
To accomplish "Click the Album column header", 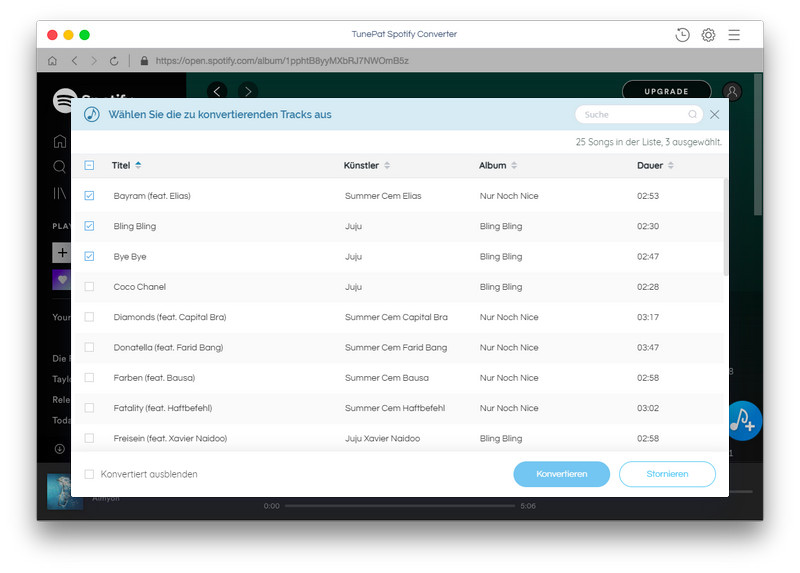I will pos(492,165).
